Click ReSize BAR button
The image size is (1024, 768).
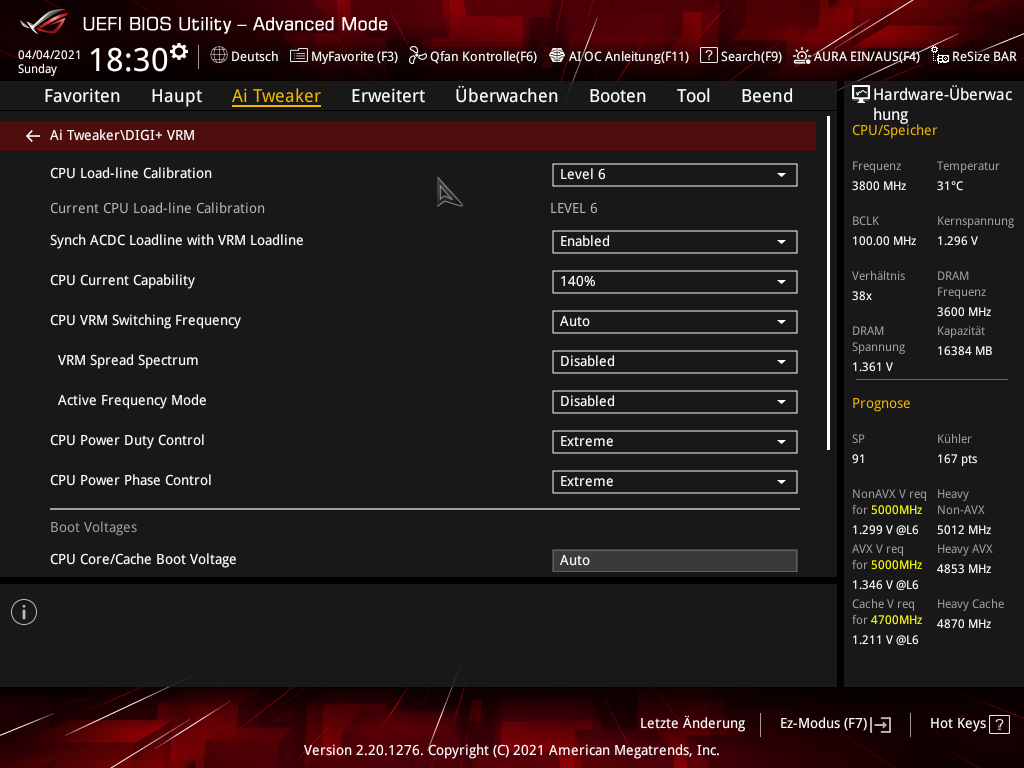[x=974, y=56]
